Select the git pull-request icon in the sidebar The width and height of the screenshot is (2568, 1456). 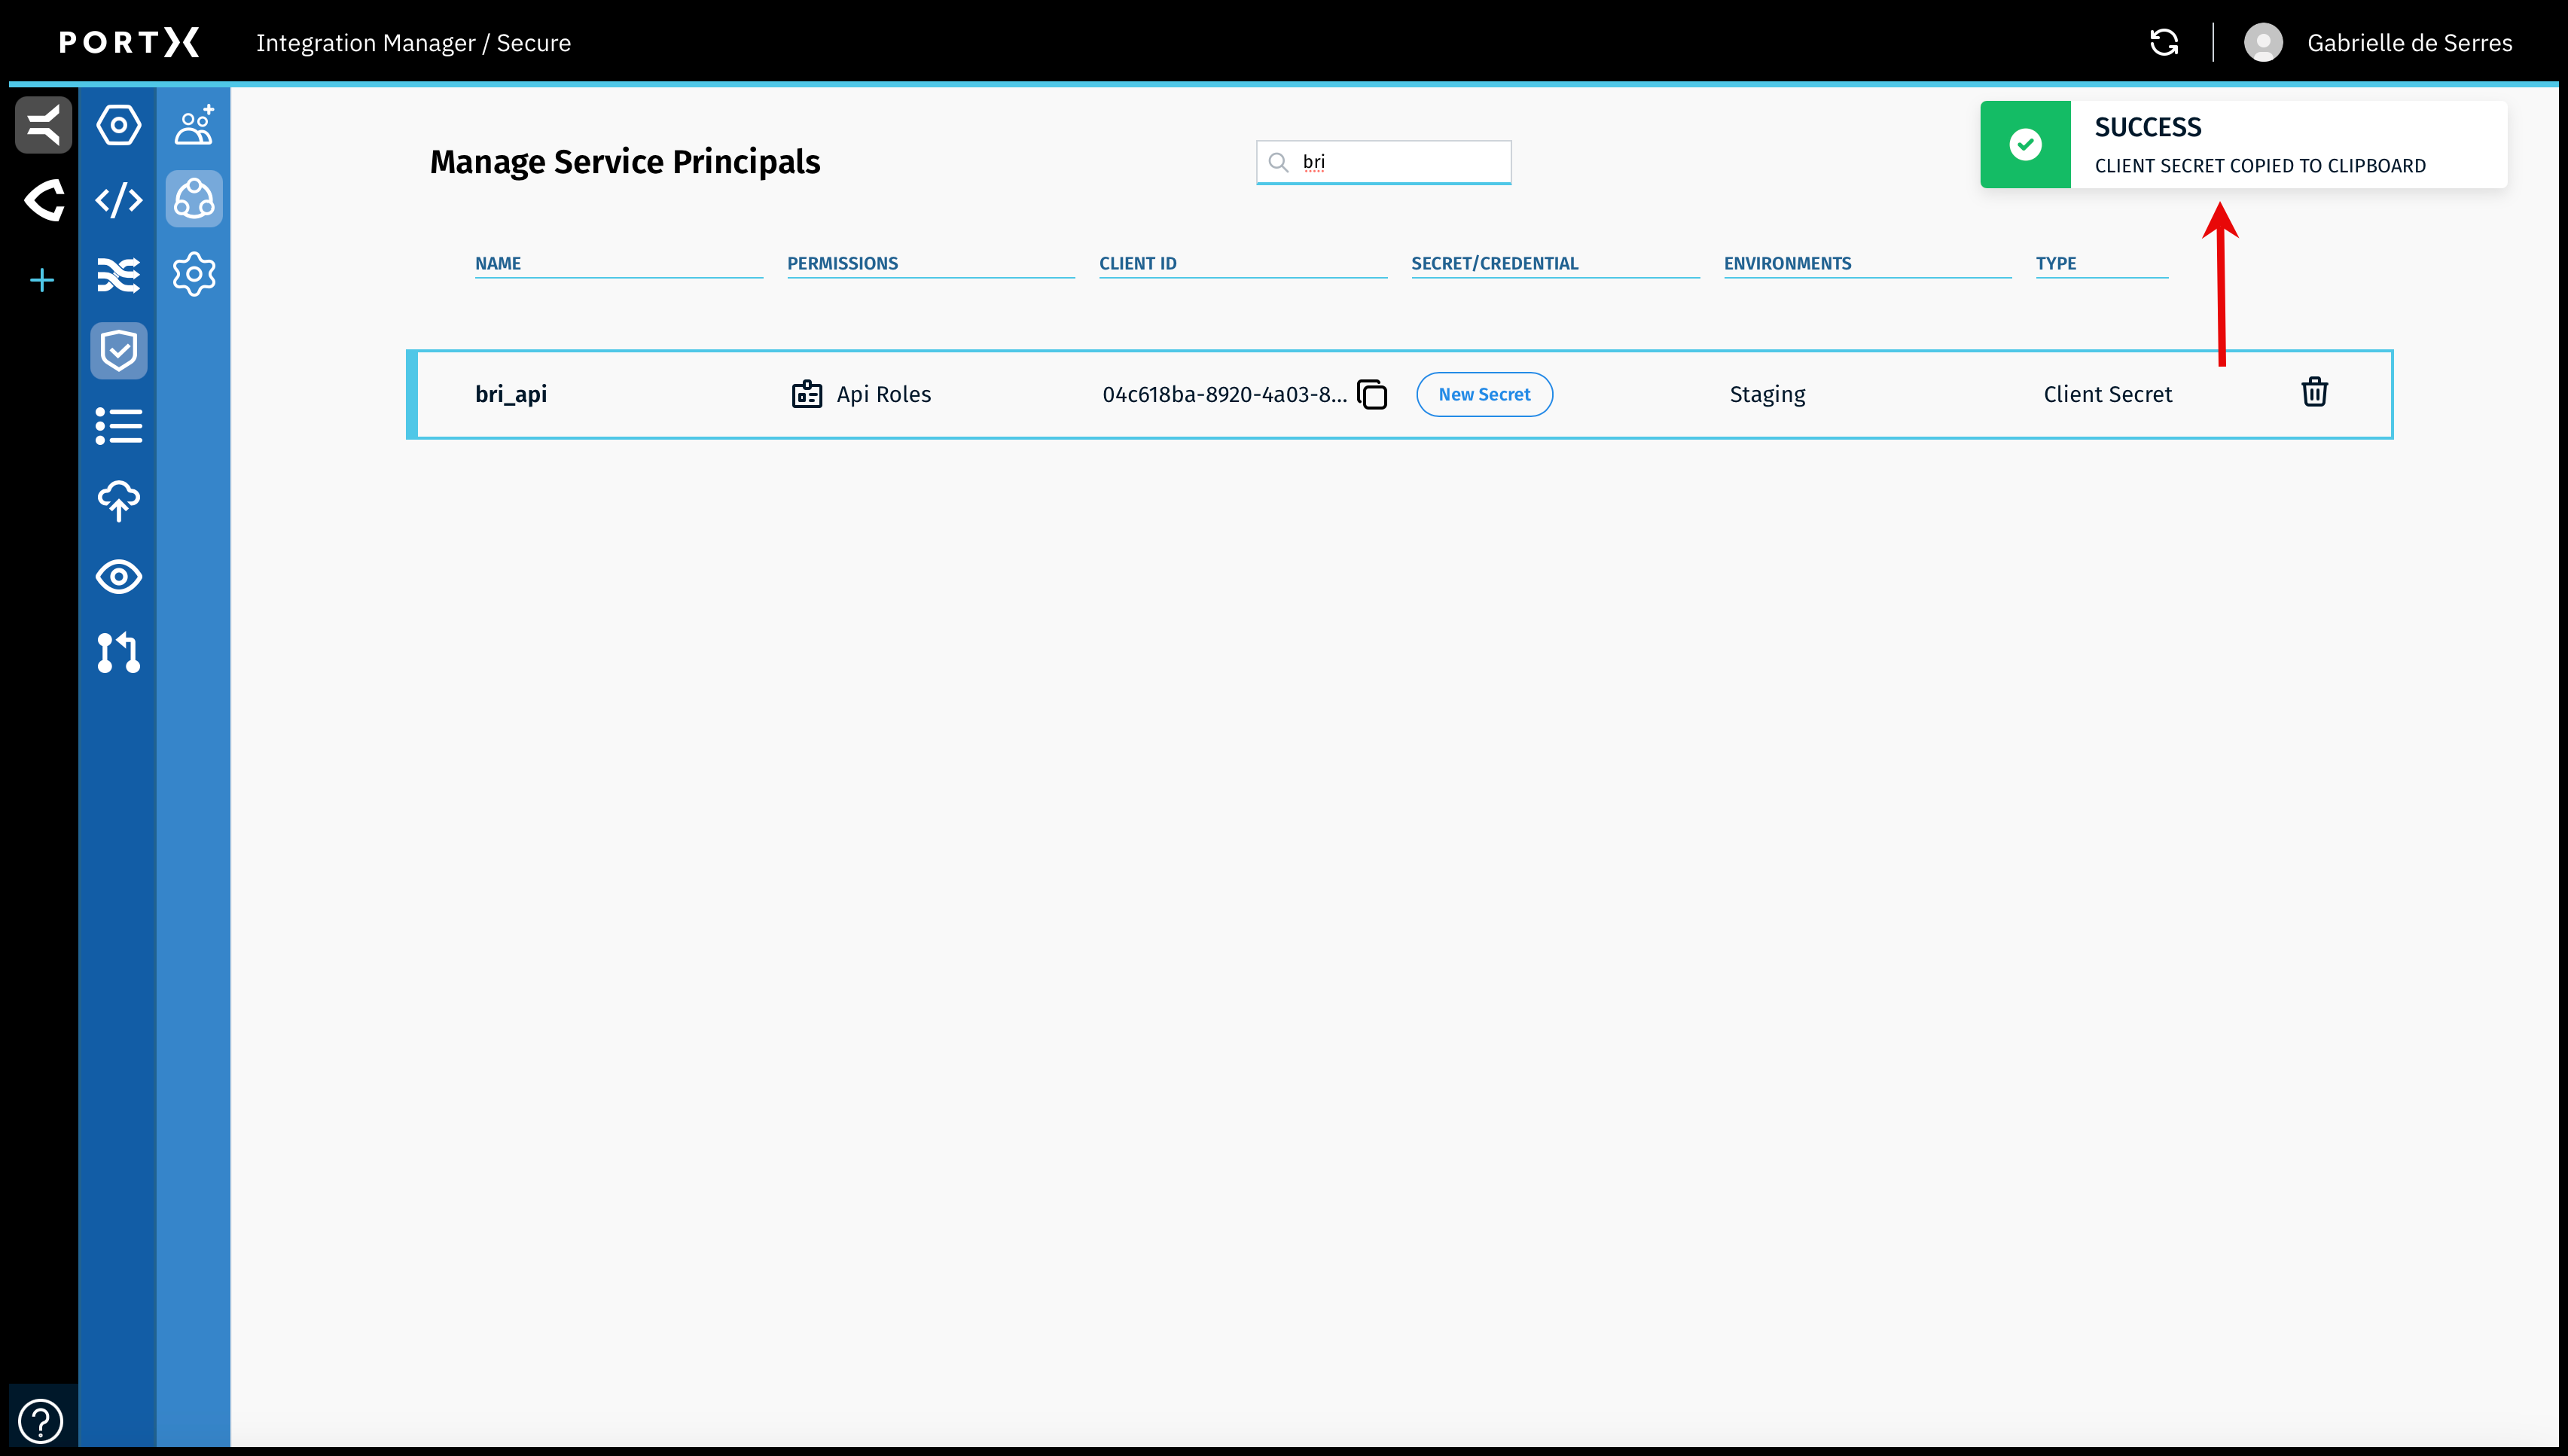(118, 654)
